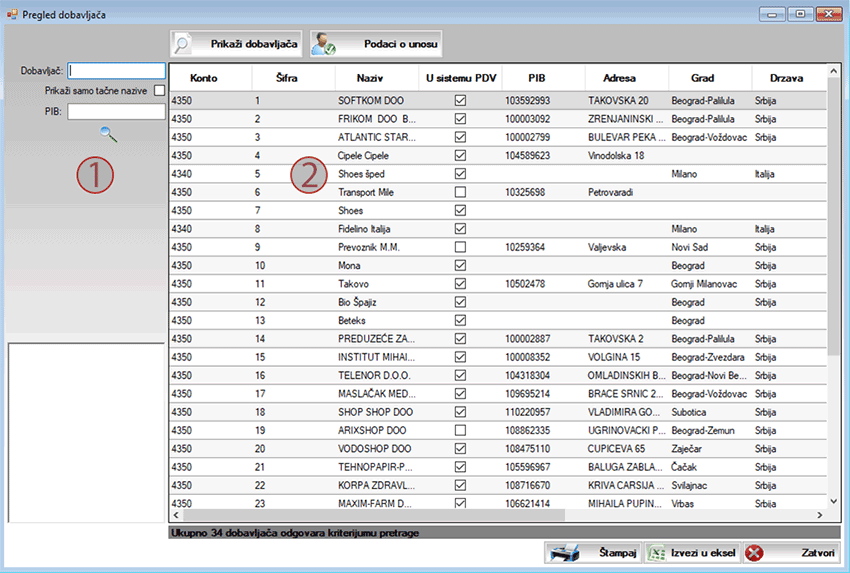Select the Bio Špajiz cell

[x=377, y=302]
